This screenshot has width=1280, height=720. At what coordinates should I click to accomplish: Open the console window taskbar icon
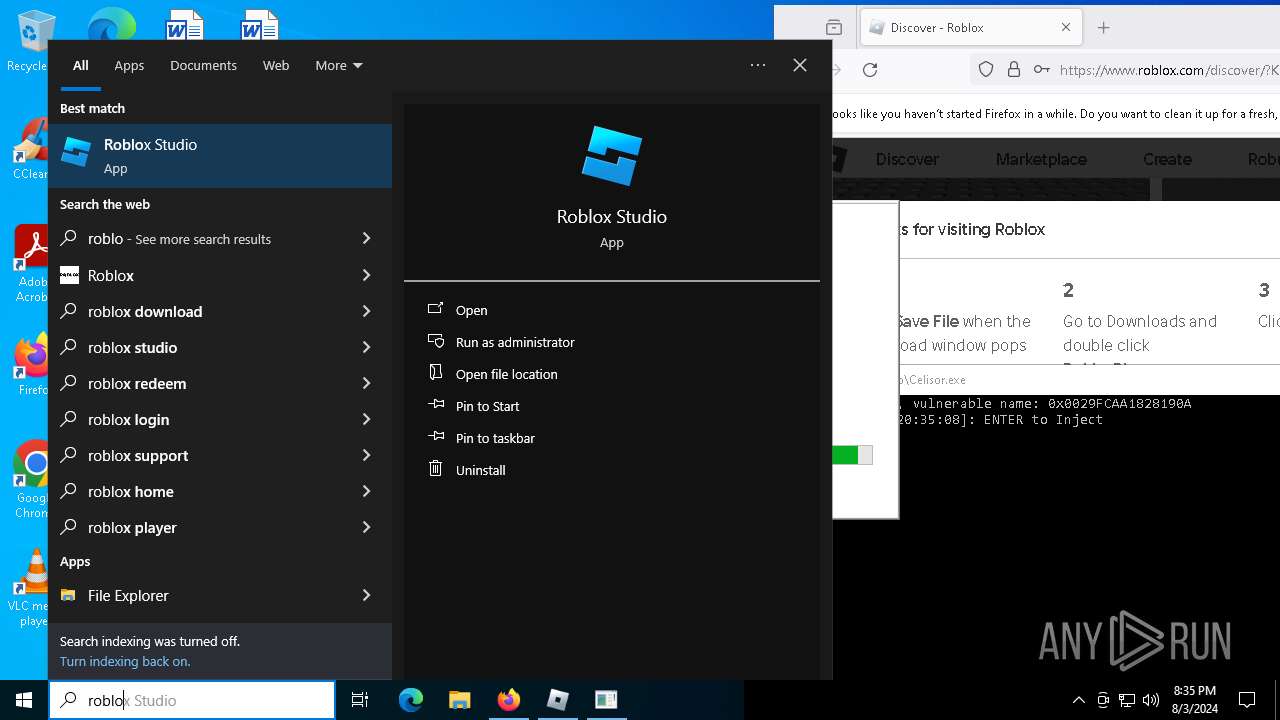click(606, 700)
